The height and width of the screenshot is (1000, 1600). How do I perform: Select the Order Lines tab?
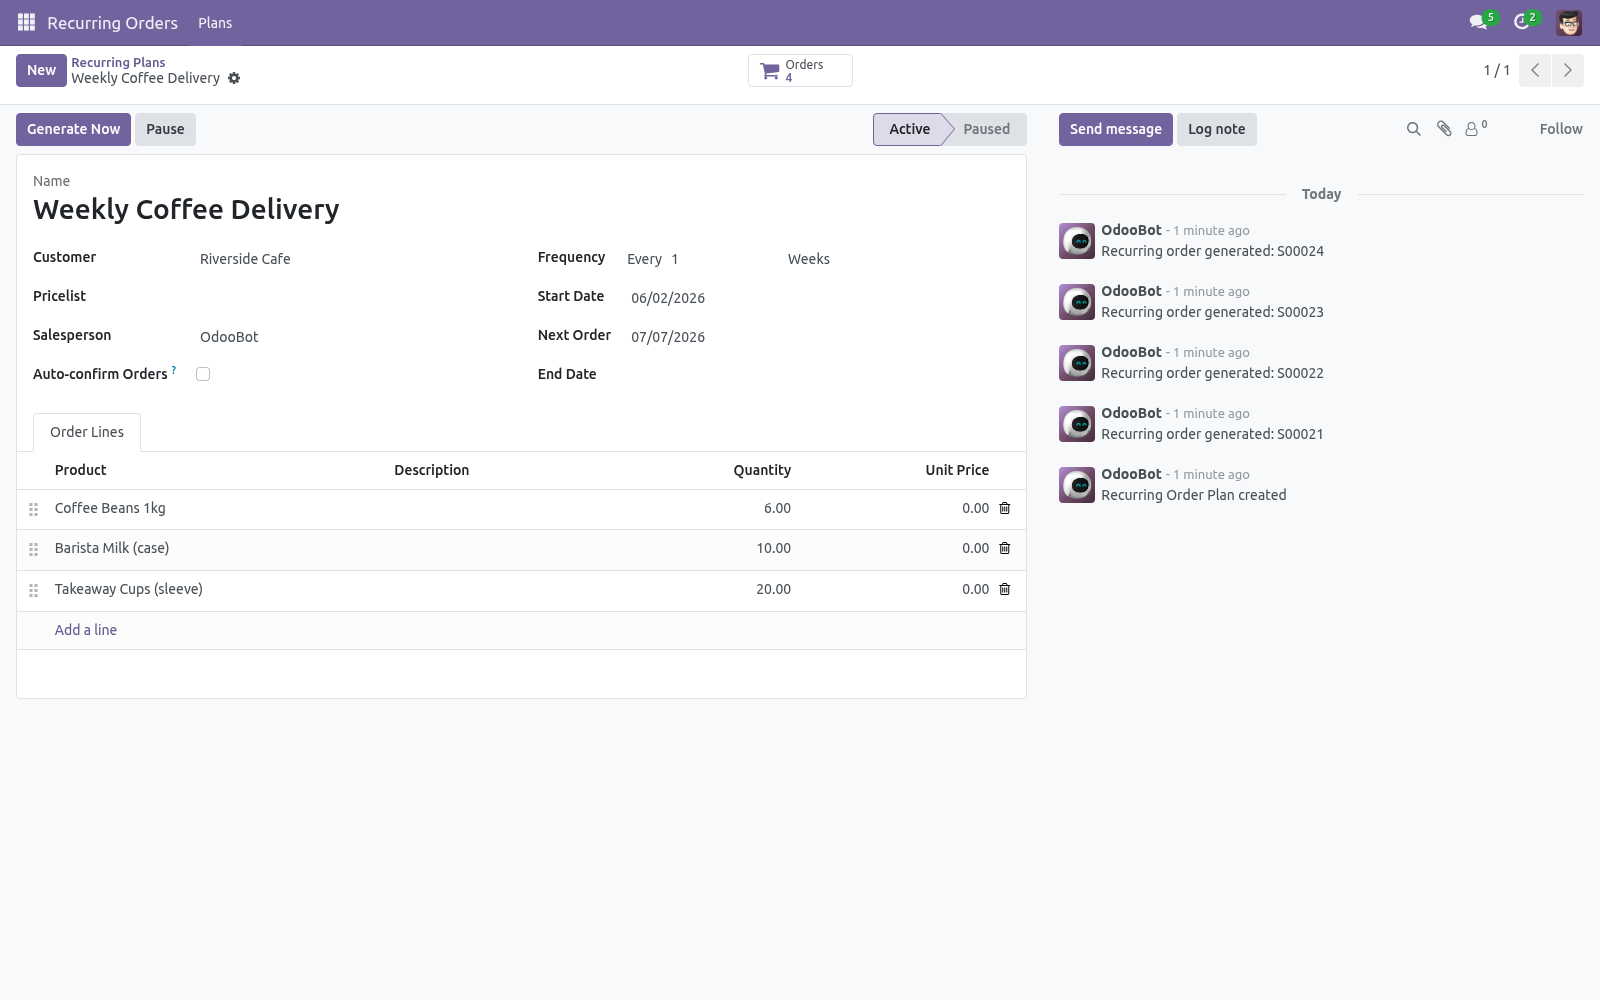pyautogui.click(x=87, y=432)
